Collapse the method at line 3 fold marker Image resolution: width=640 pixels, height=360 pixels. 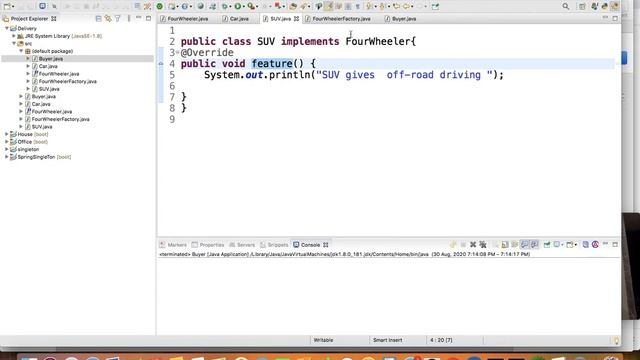tap(177, 53)
